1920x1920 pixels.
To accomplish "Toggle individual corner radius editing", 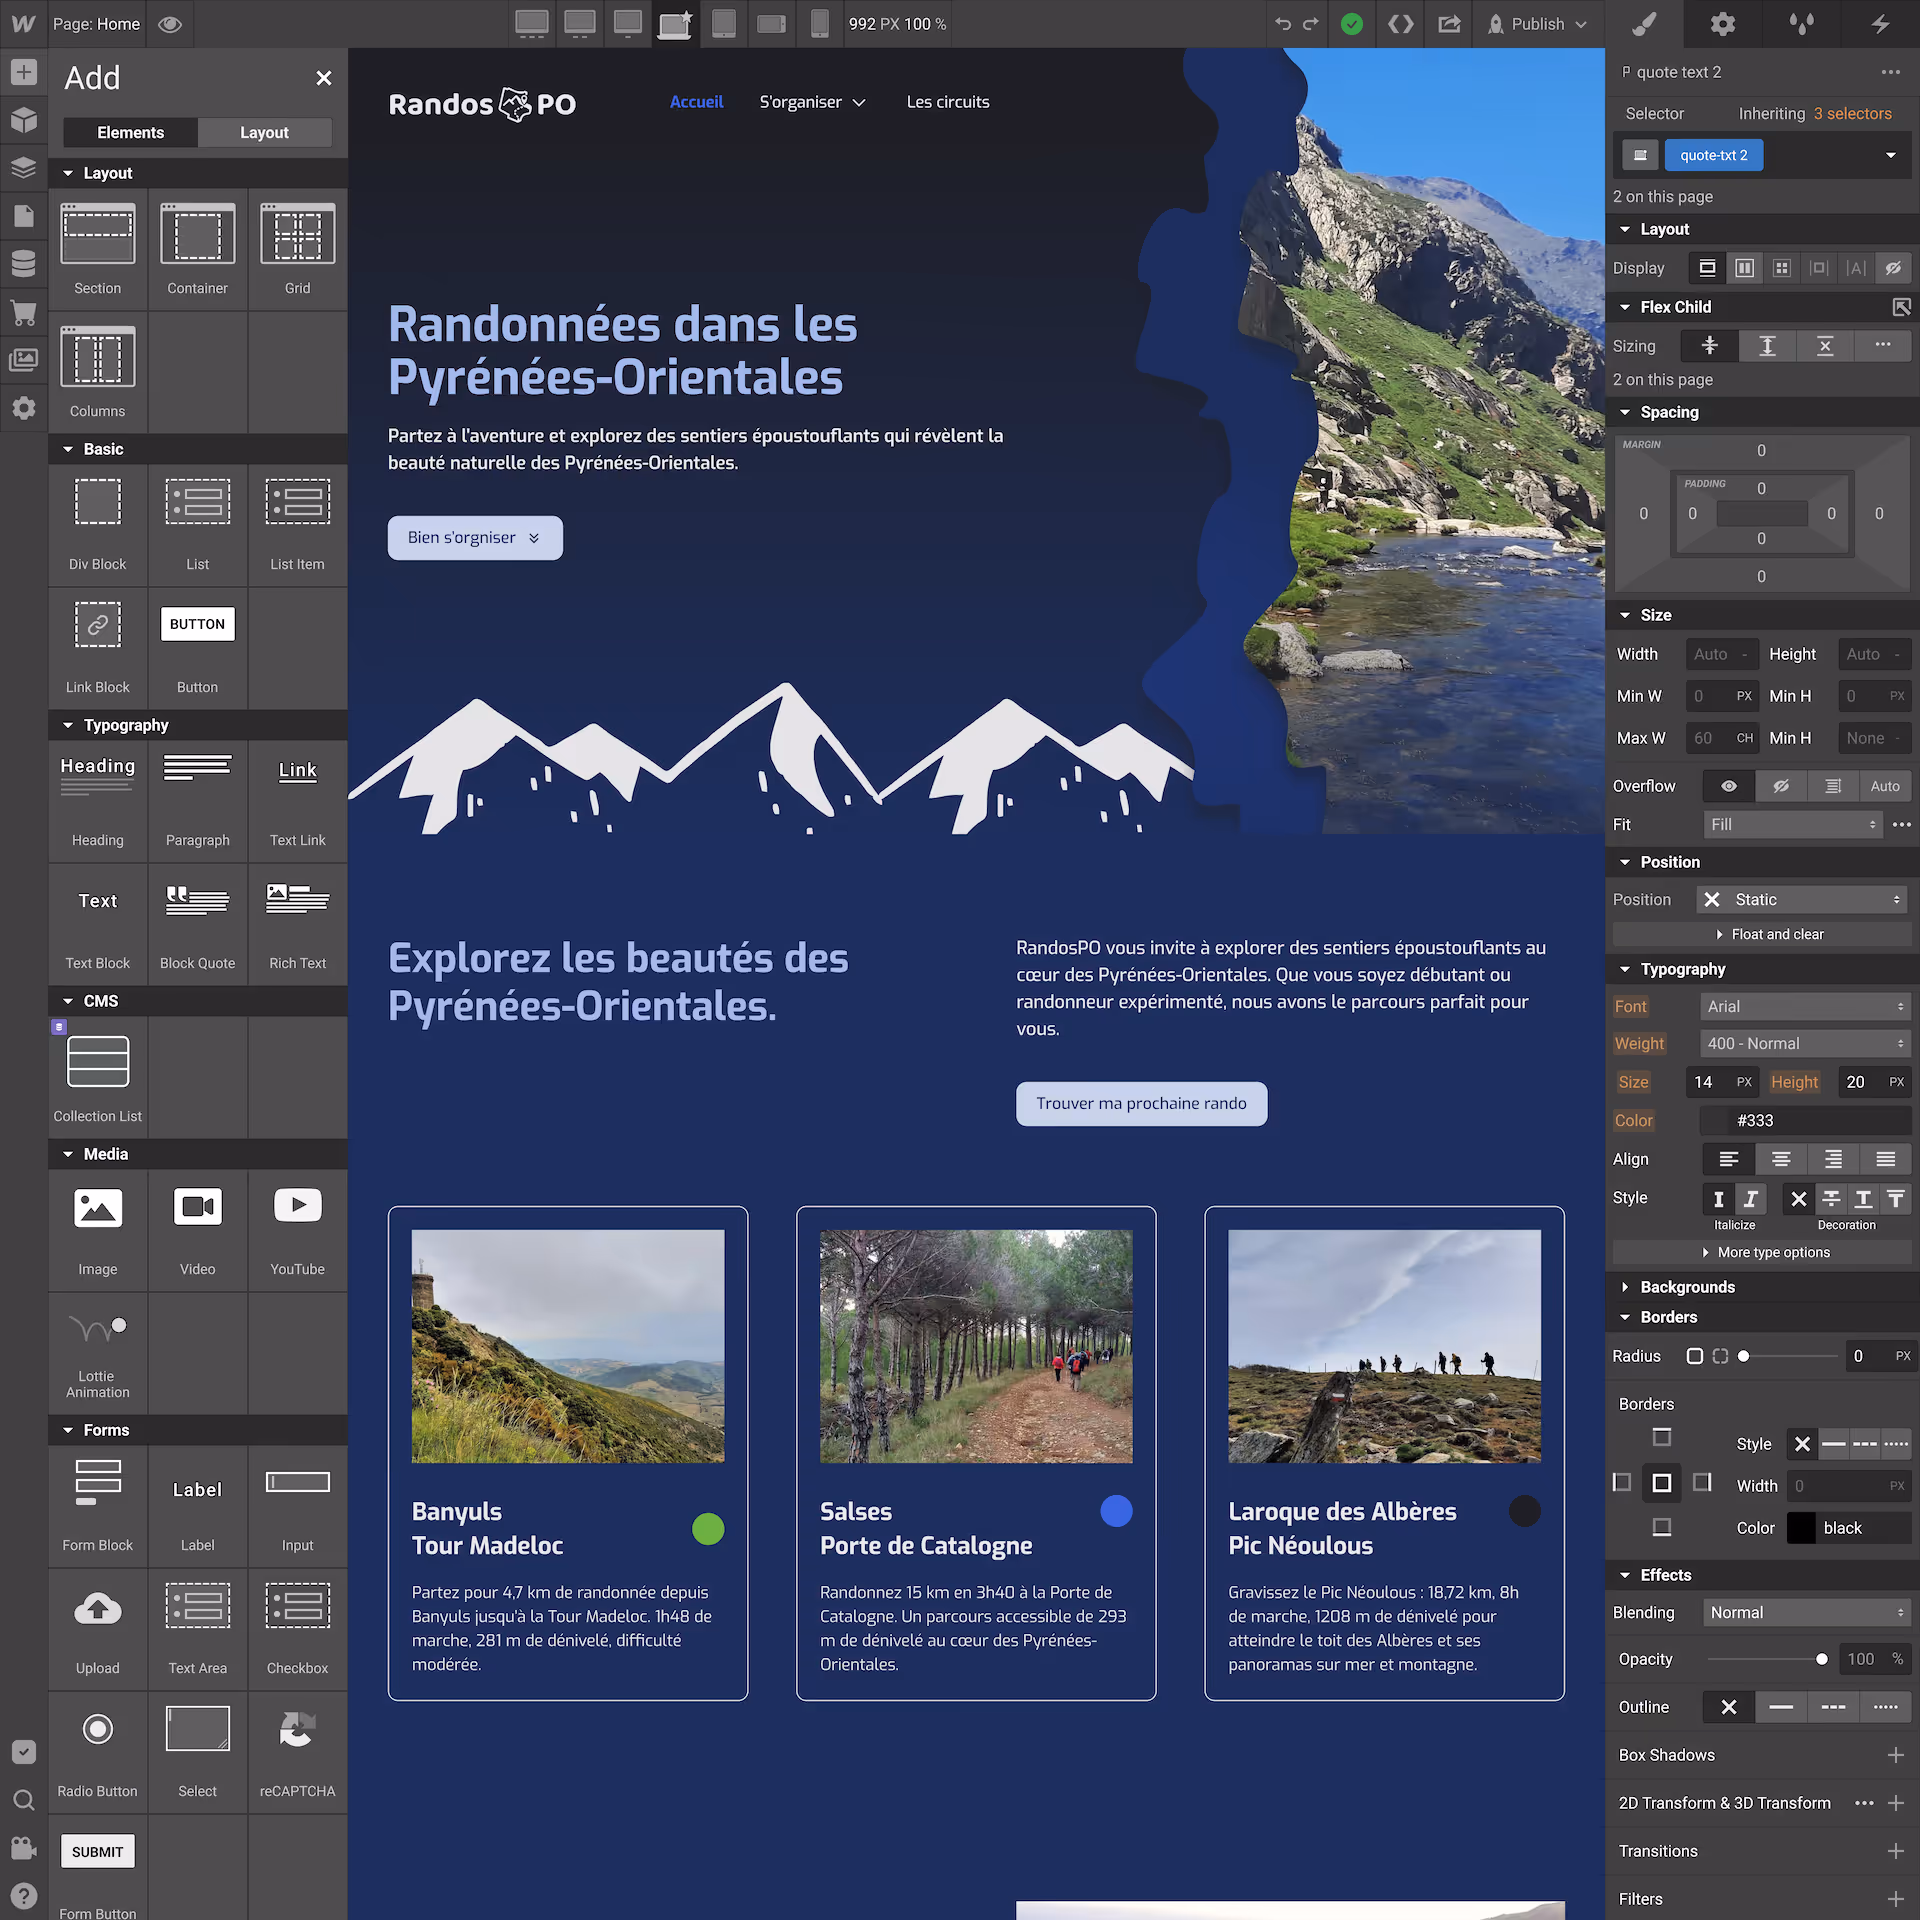I will pyautogui.click(x=1720, y=1356).
